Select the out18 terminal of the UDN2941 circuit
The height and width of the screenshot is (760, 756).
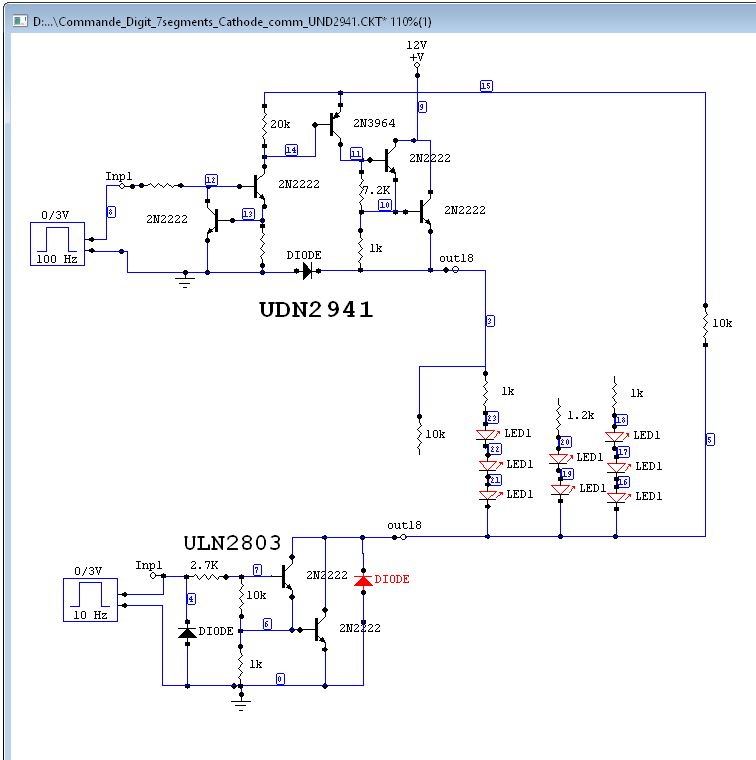455,269
